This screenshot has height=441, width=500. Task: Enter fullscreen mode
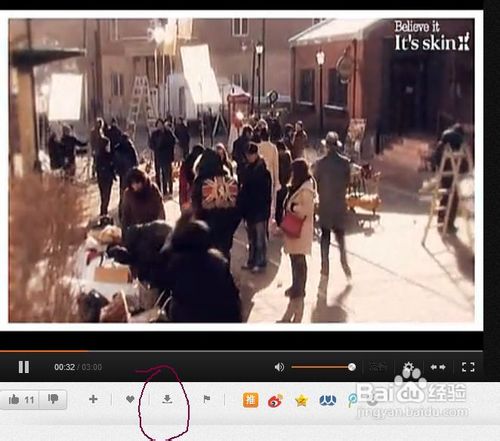click(468, 367)
